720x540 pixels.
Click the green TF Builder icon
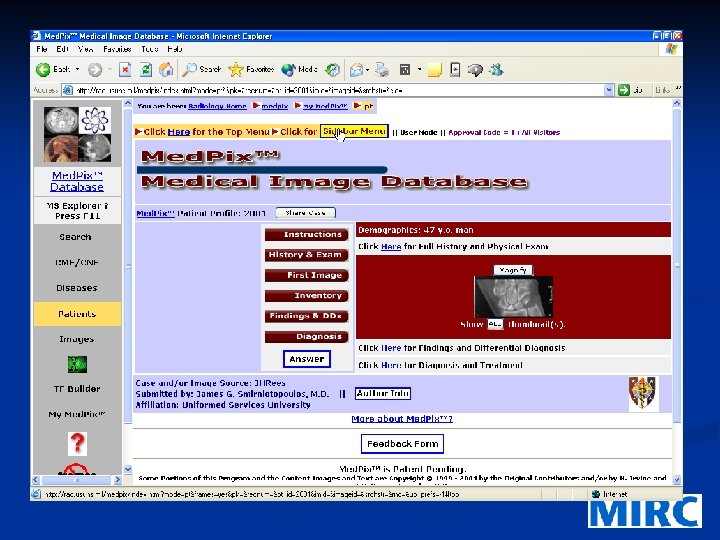click(77, 365)
